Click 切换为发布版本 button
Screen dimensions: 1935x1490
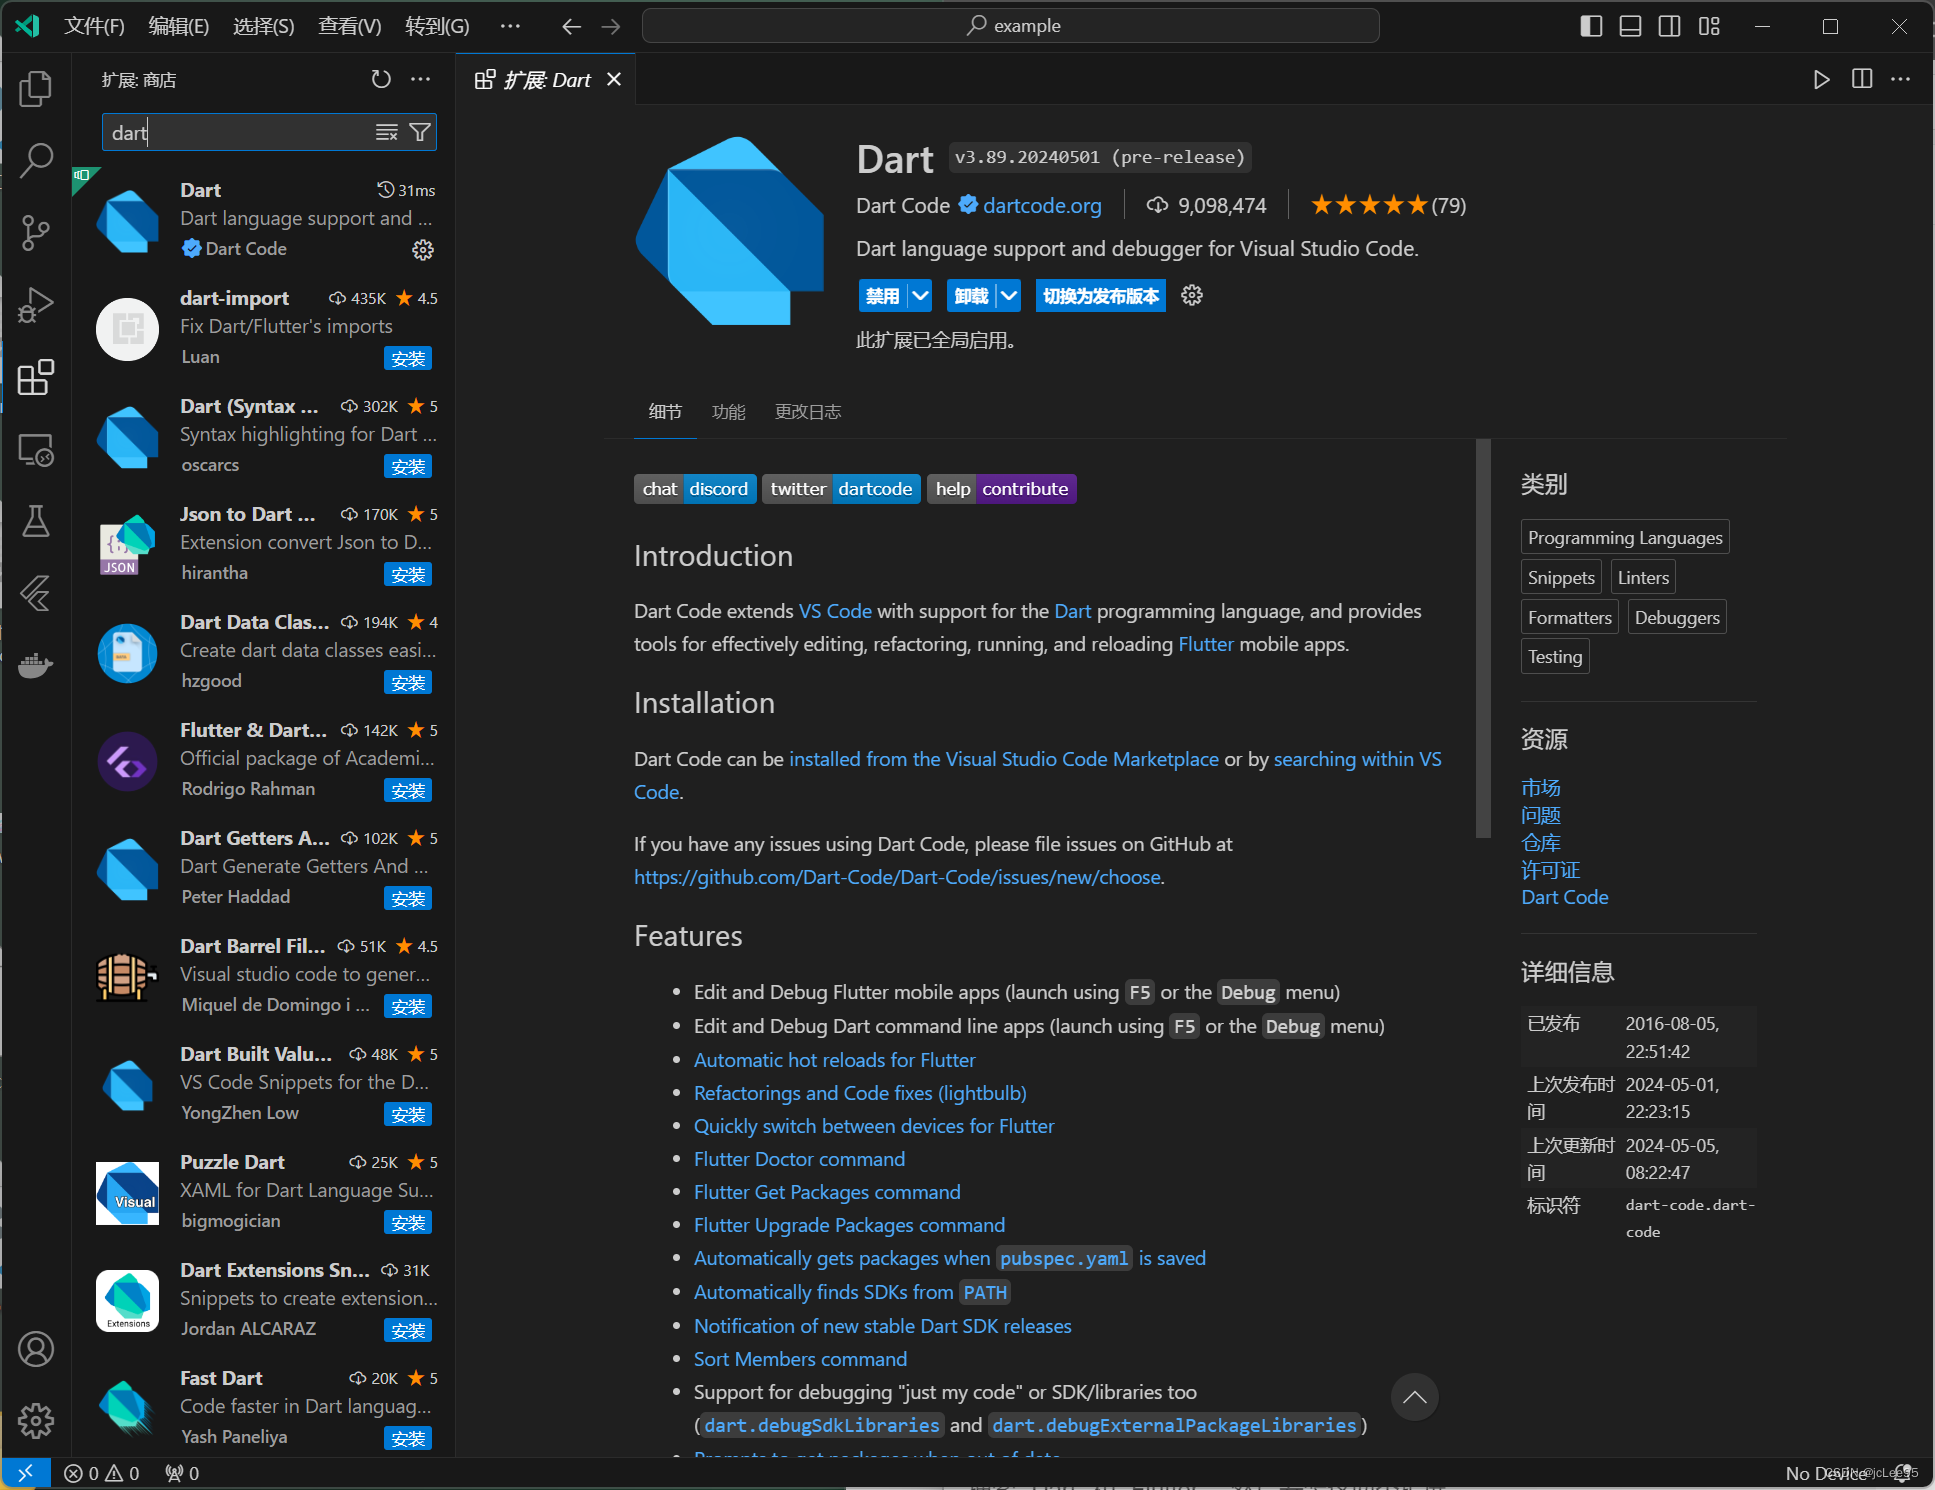pos(1100,296)
